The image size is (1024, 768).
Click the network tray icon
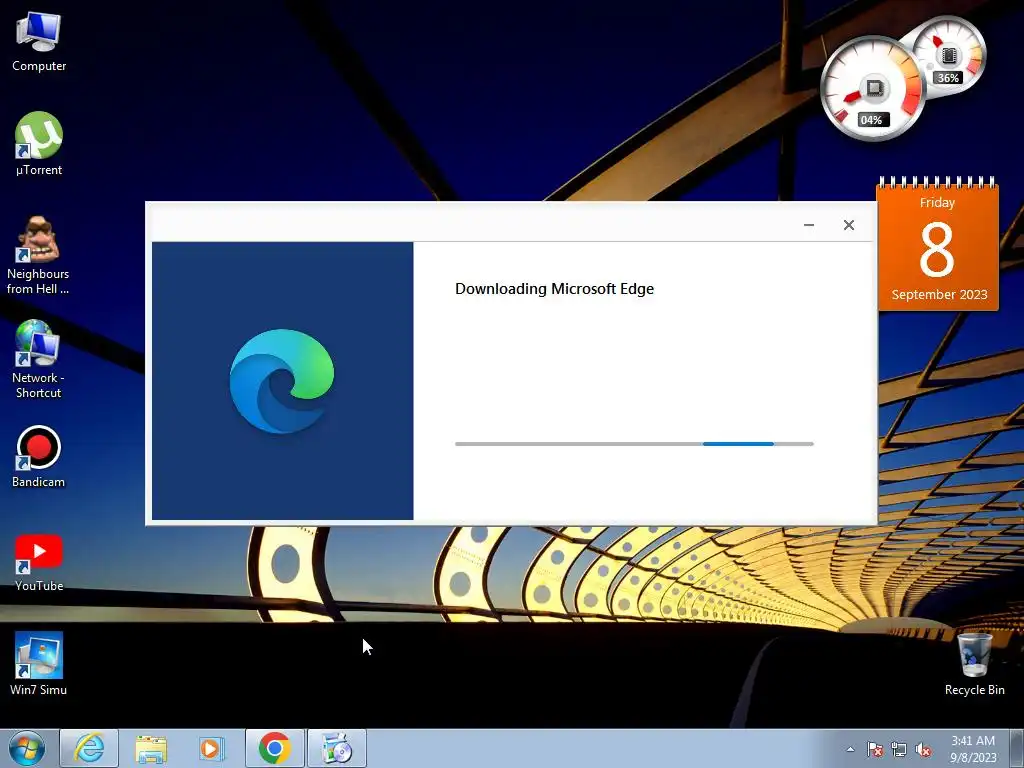pos(899,749)
